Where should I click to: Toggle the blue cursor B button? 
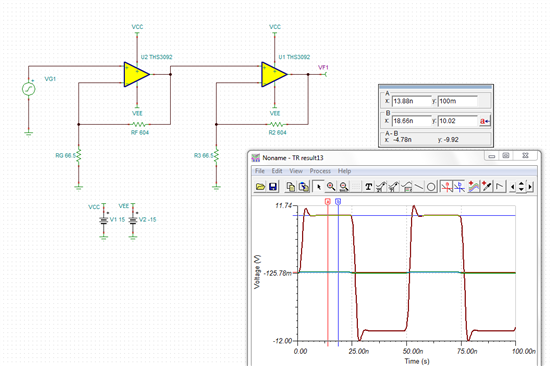(460, 187)
